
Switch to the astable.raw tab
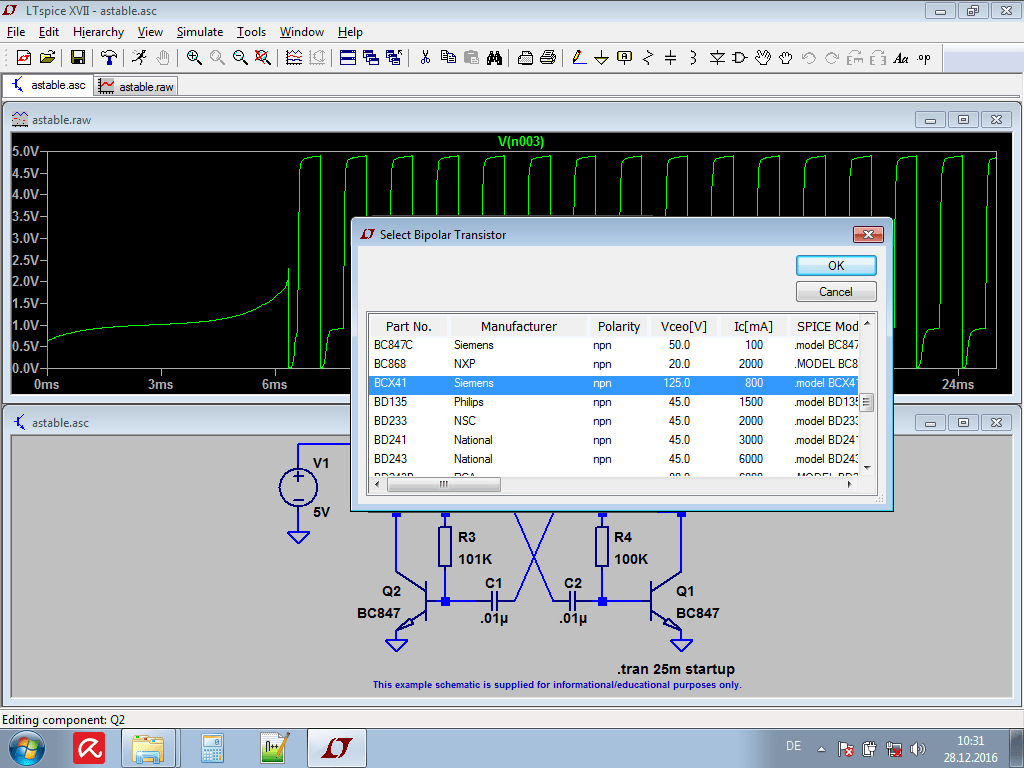pyautogui.click(x=135, y=85)
